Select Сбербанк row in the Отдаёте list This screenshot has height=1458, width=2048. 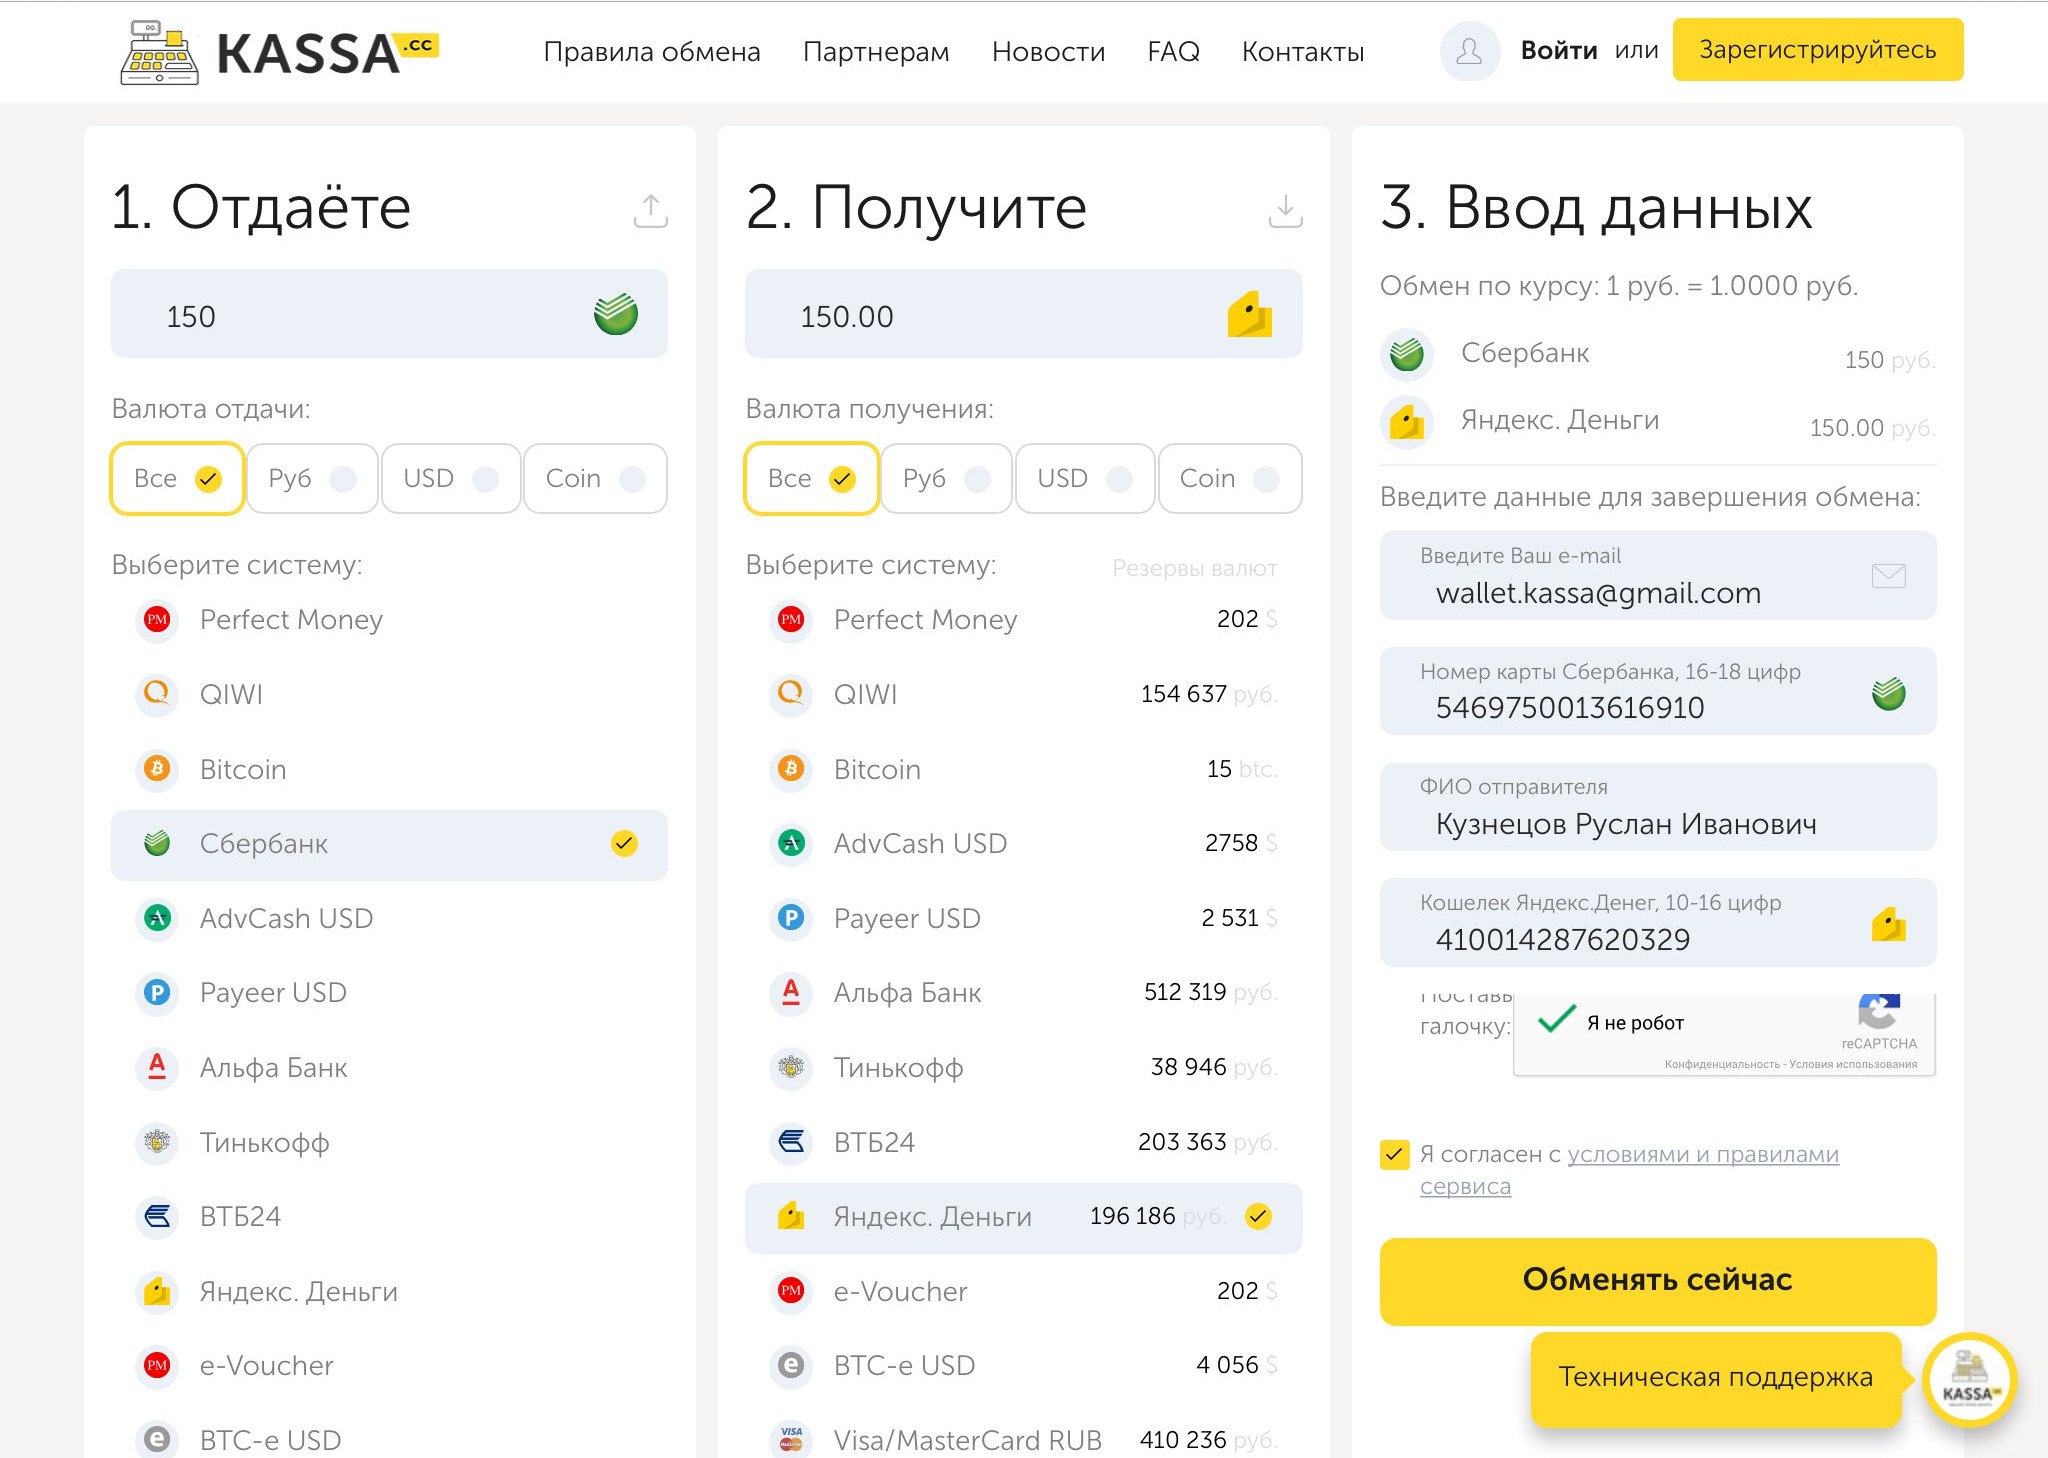389,844
